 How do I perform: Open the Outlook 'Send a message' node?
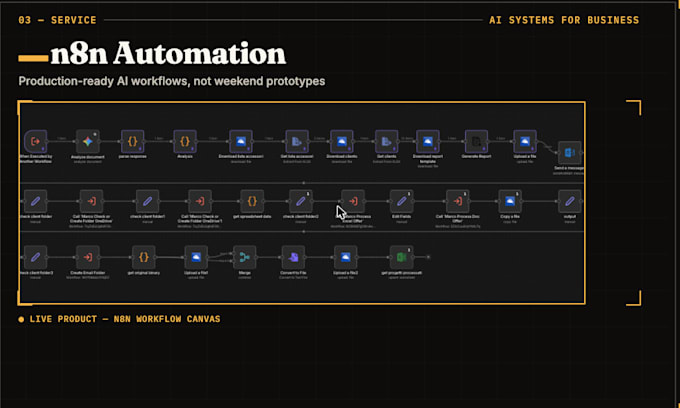click(569, 153)
